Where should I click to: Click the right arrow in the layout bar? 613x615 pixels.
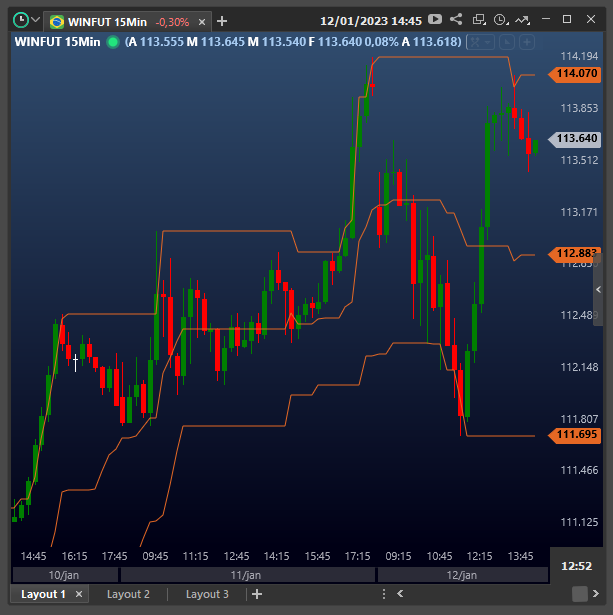[x=596, y=593]
